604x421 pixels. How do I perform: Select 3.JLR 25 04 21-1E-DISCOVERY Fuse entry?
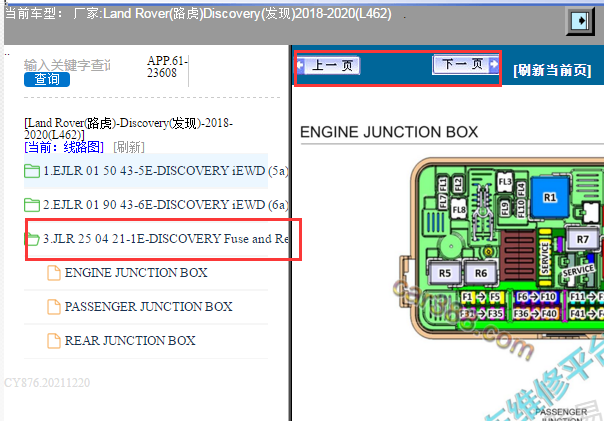(166, 239)
